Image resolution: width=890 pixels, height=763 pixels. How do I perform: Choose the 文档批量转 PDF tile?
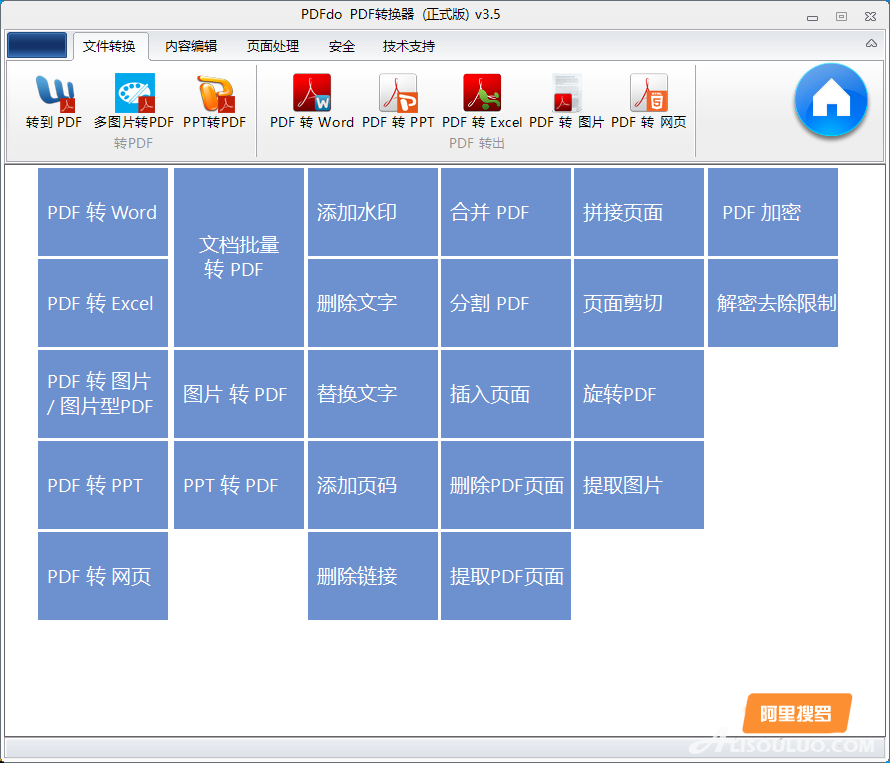(239, 257)
